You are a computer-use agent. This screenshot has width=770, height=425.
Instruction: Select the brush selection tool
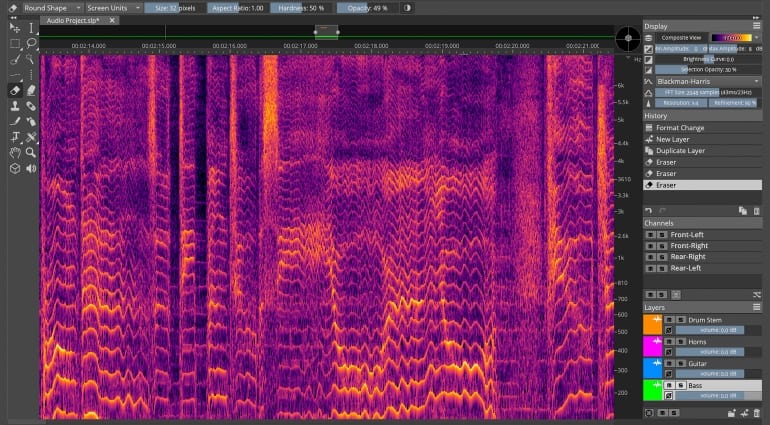(x=15, y=59)
